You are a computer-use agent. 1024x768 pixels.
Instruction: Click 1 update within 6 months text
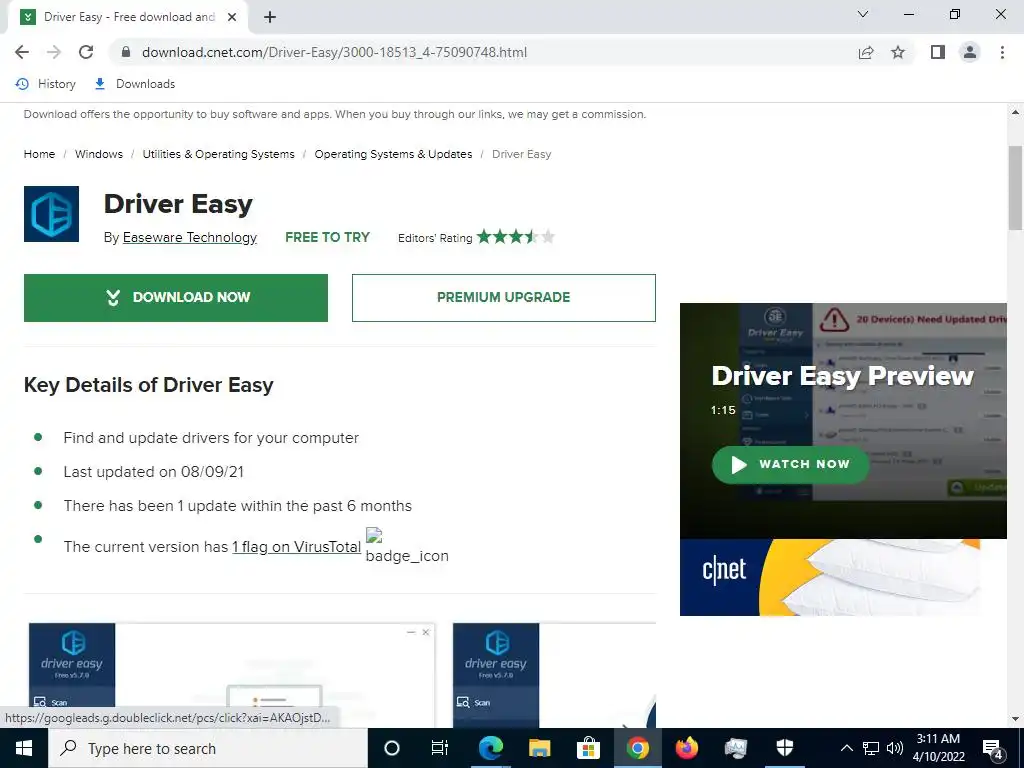[x=238, y=505]
